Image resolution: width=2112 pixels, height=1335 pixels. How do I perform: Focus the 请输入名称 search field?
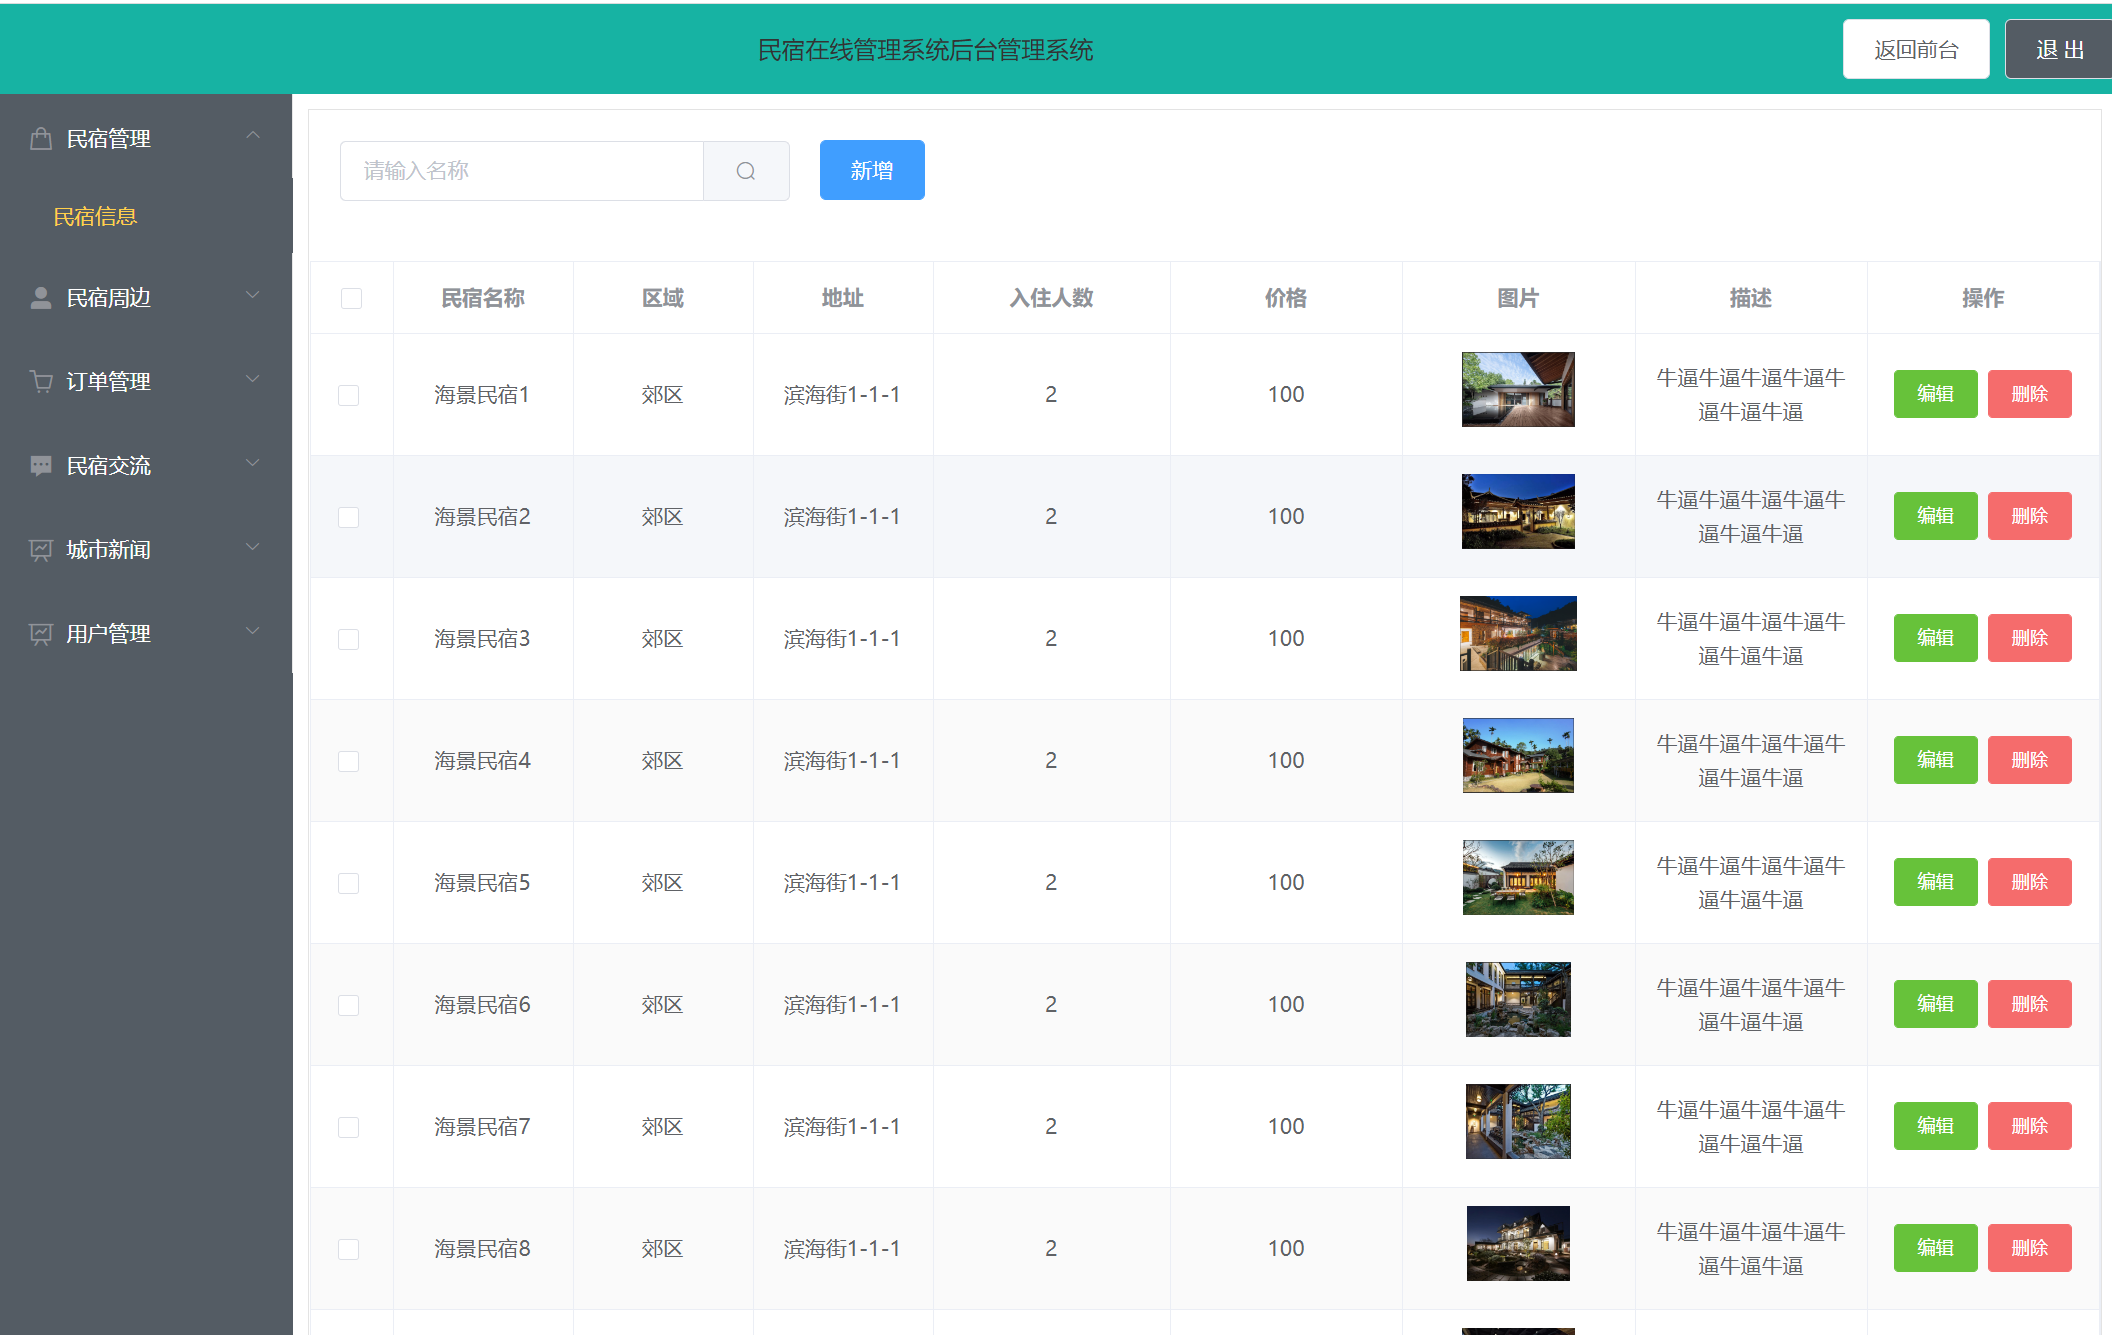[521, 171]
